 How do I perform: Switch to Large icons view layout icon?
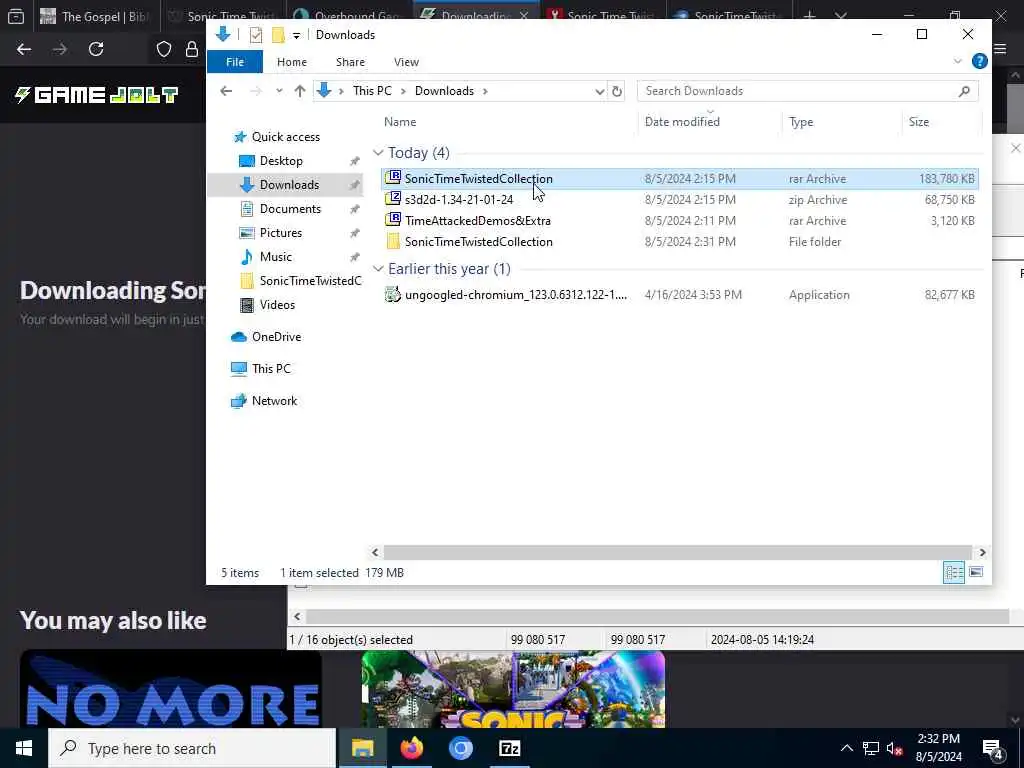[x=976, y=573]
